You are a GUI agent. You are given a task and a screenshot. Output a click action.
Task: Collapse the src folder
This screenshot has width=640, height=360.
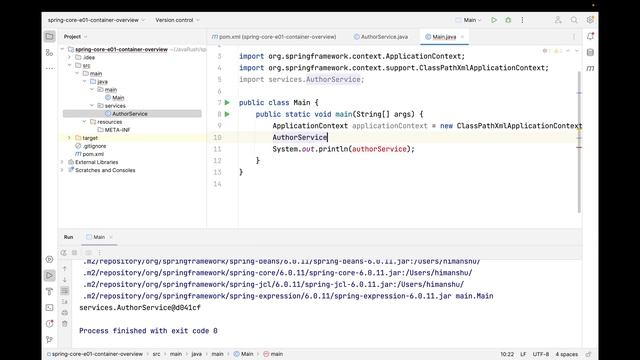click(69, 65)
